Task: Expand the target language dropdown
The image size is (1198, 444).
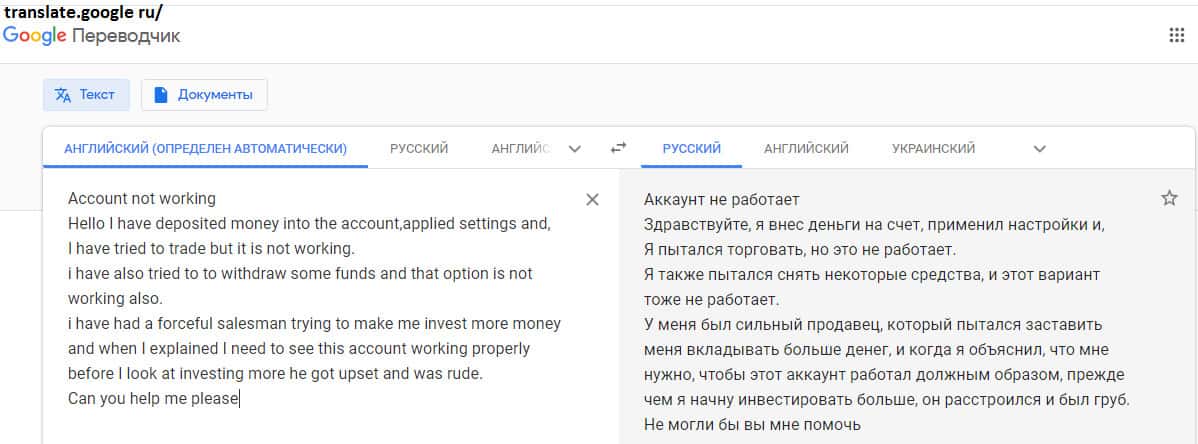Action: [x=1039, y=149]
